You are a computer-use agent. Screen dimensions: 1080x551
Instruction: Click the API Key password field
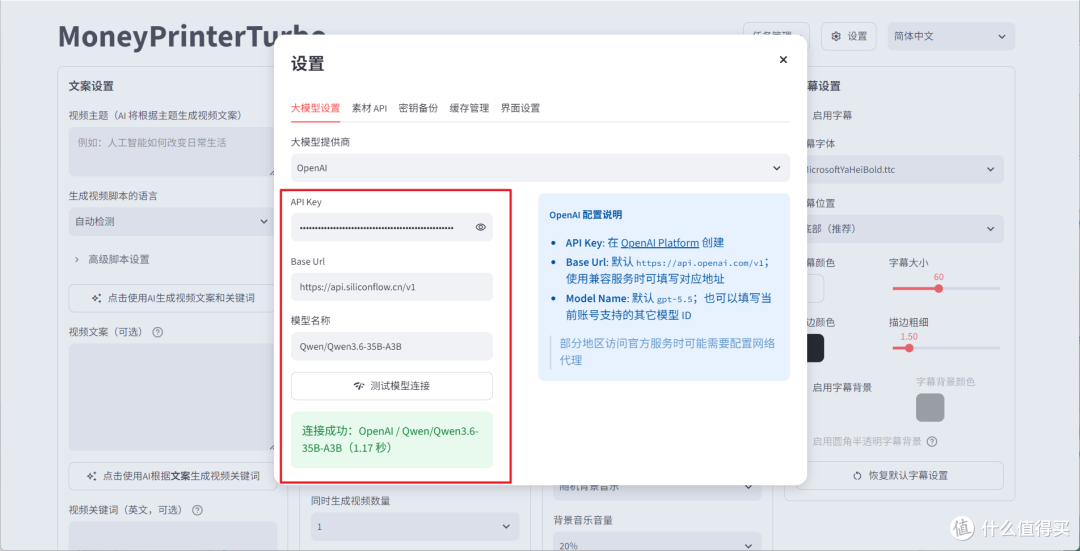[x=392, y=227]
